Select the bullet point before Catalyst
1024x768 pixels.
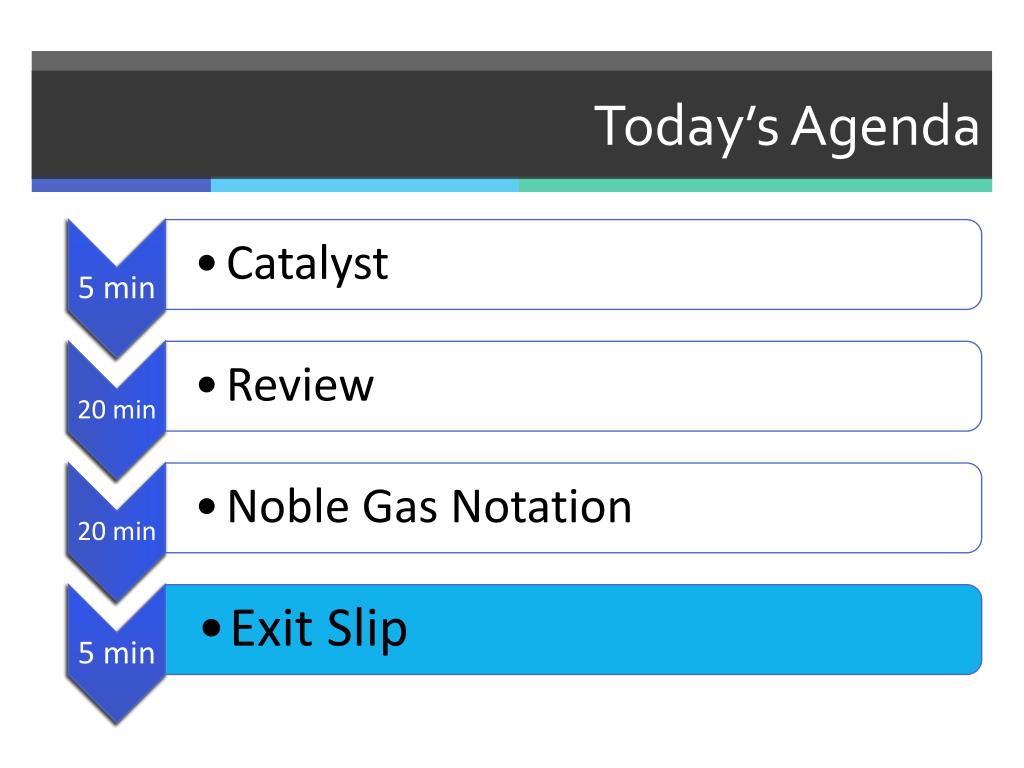tap(206, 263)
